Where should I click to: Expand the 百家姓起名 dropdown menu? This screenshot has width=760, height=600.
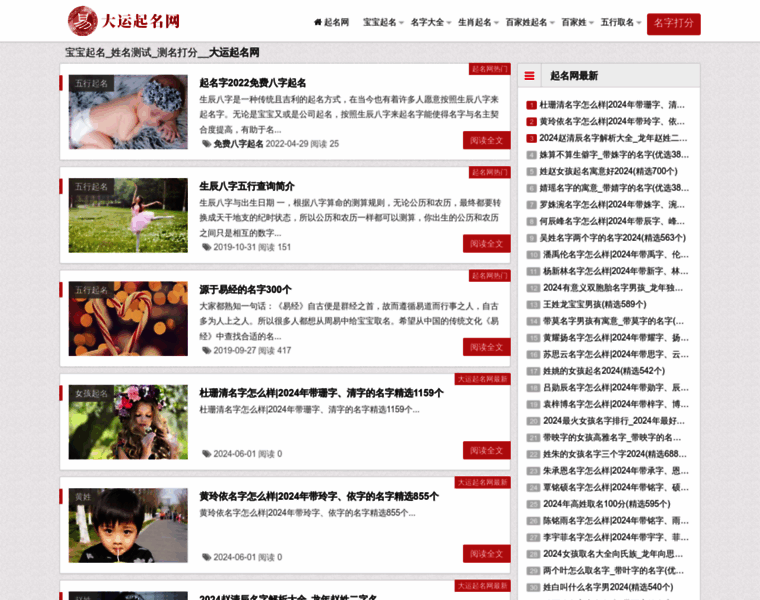coord(530,22)
